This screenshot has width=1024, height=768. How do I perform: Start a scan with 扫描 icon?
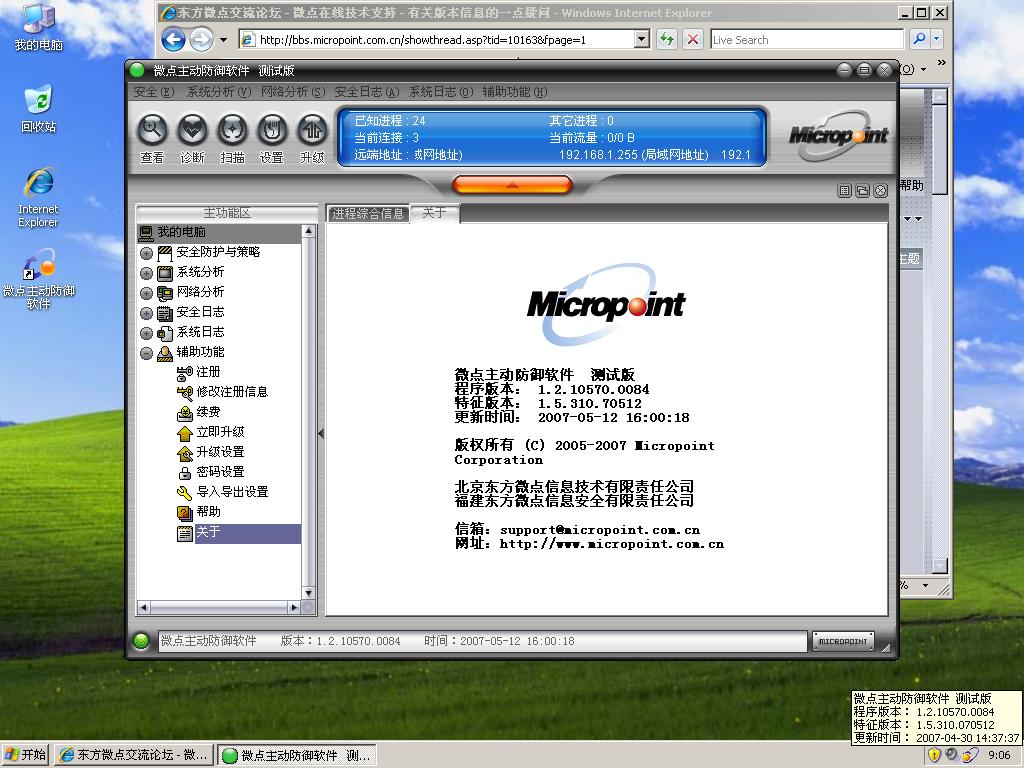point(232,130)
